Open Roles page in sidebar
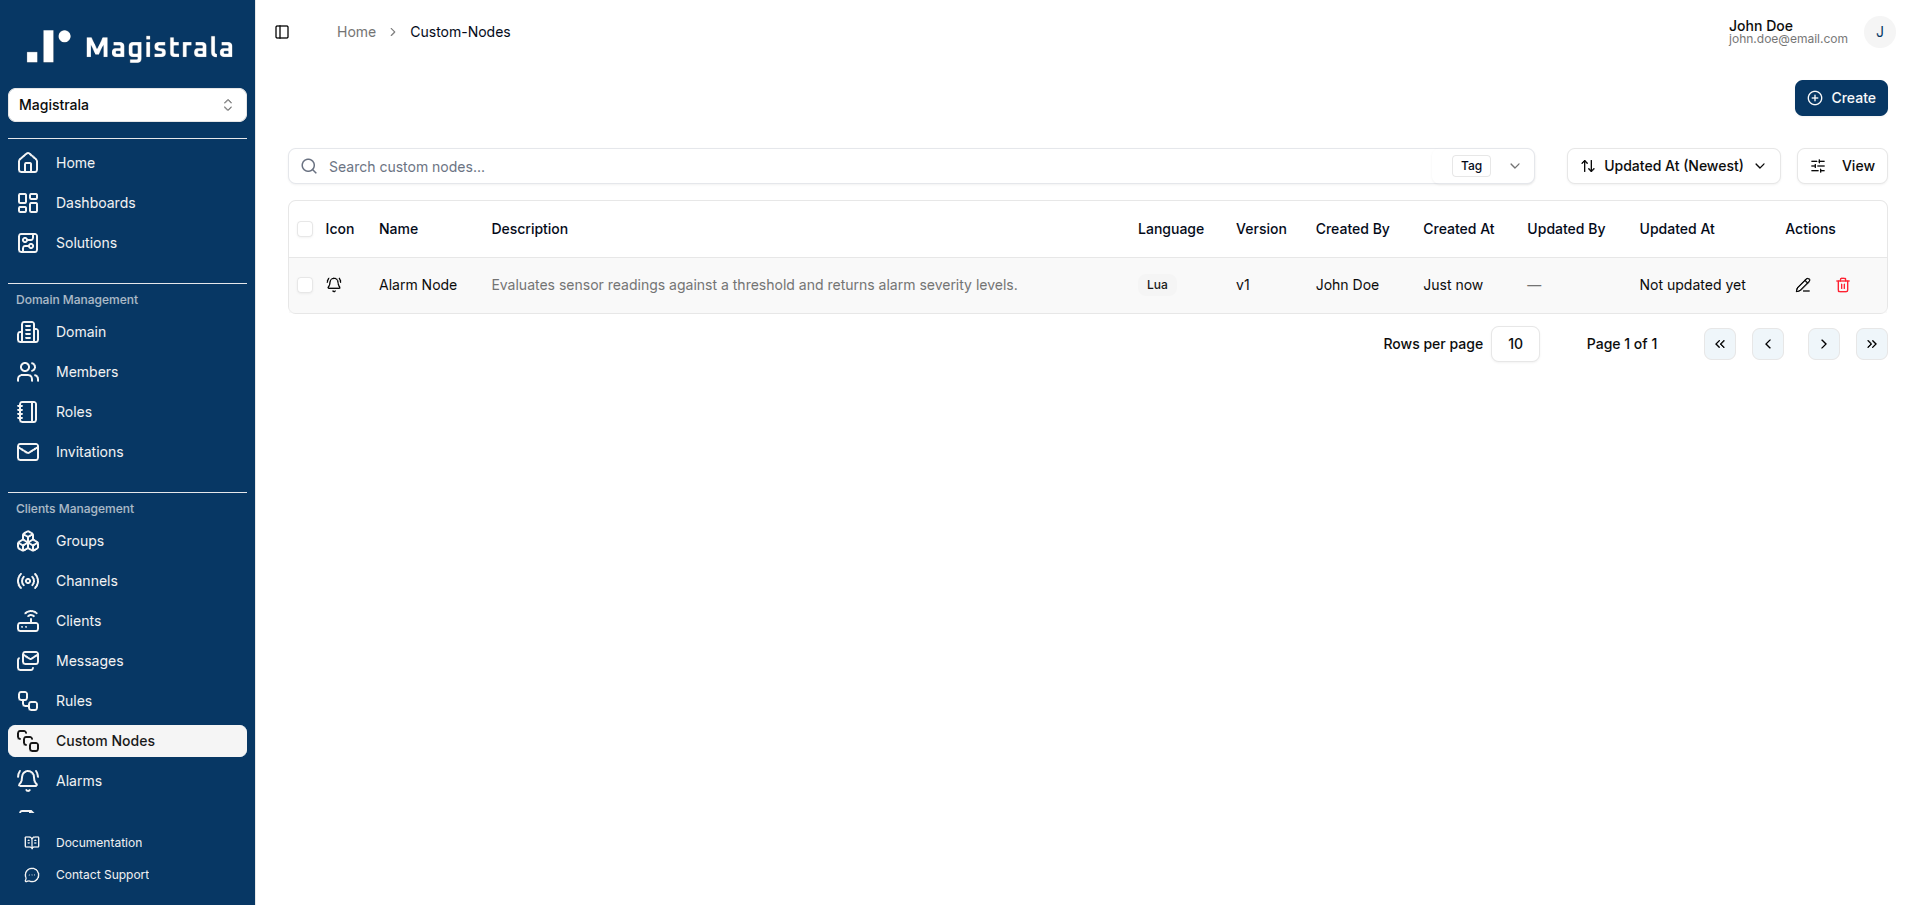The image size is (1920, 905). coord(127,412)
